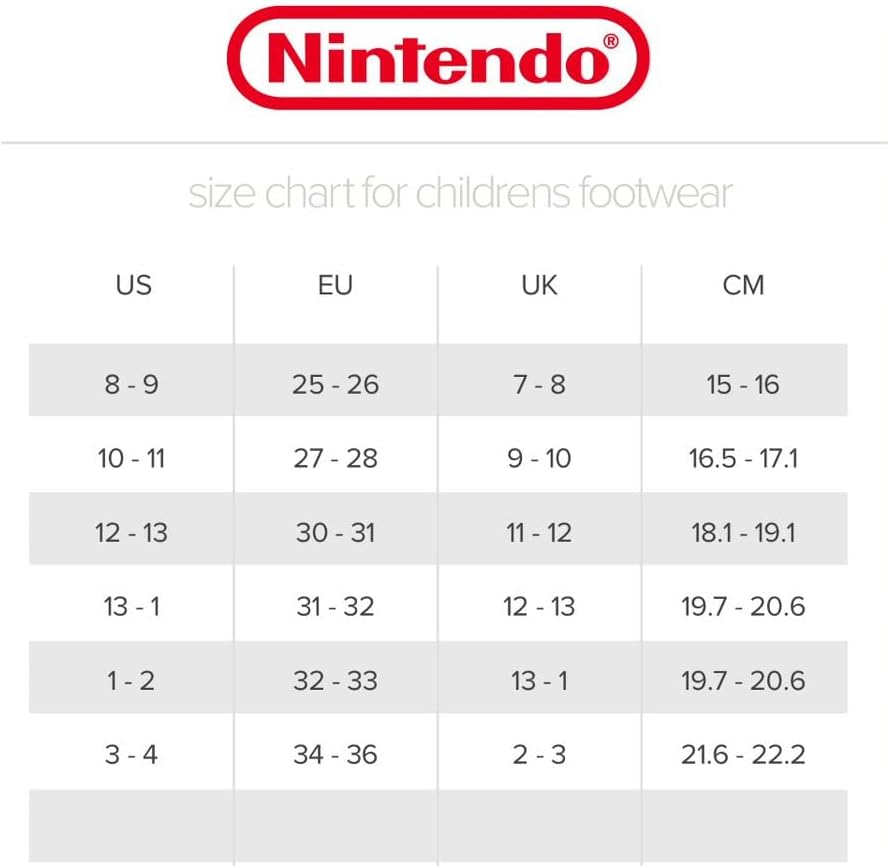888x866 pixels.
Task: Click the EU column header
Action: (335, 285)
